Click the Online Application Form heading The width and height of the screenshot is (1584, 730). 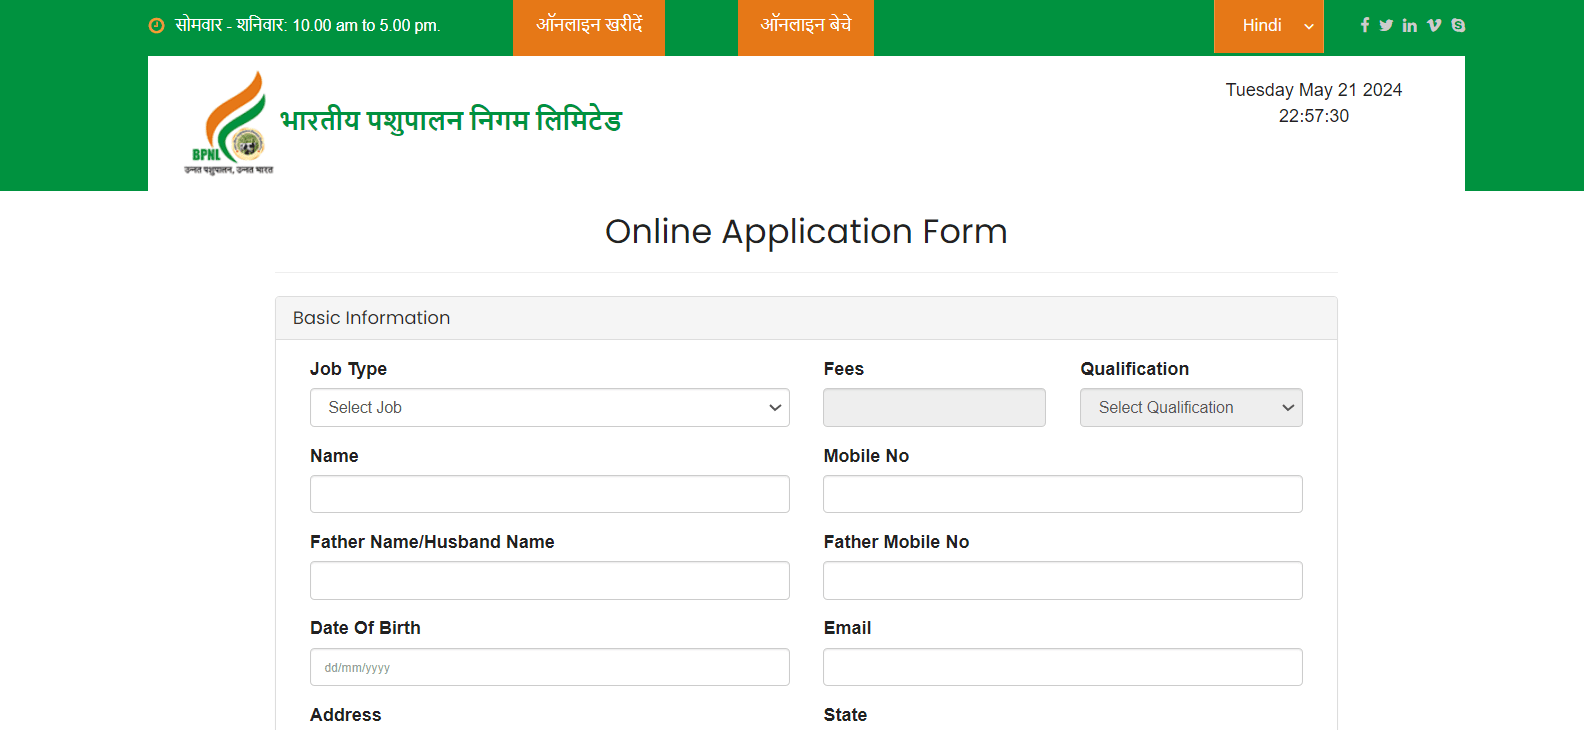click(x=806, y=232)
